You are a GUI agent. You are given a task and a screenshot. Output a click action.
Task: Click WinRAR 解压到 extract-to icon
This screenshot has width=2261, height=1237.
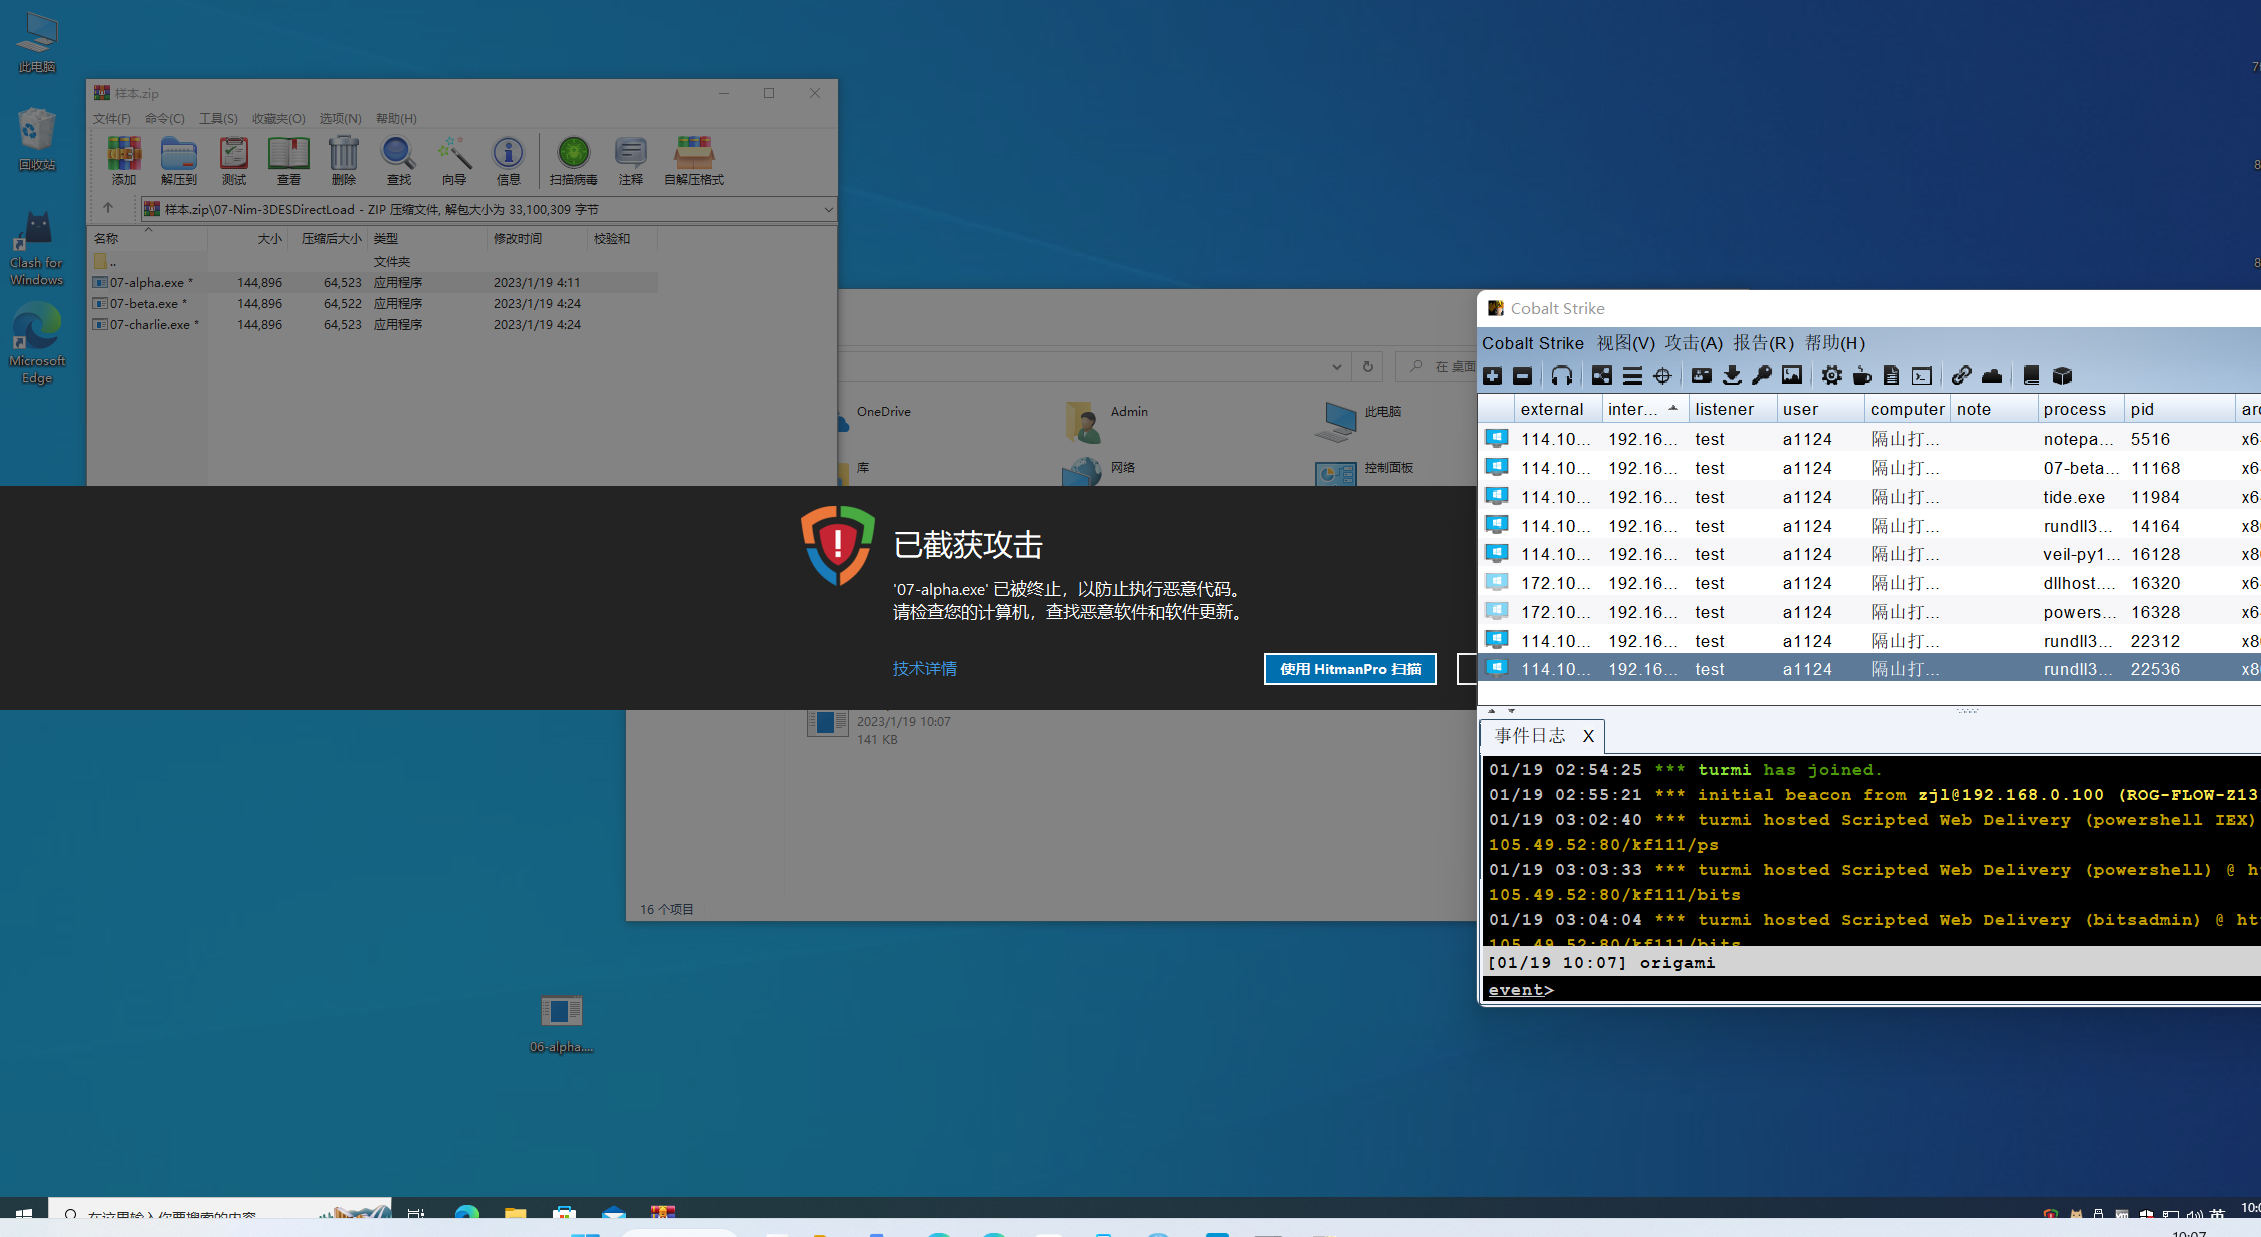[x=179, y=161]
